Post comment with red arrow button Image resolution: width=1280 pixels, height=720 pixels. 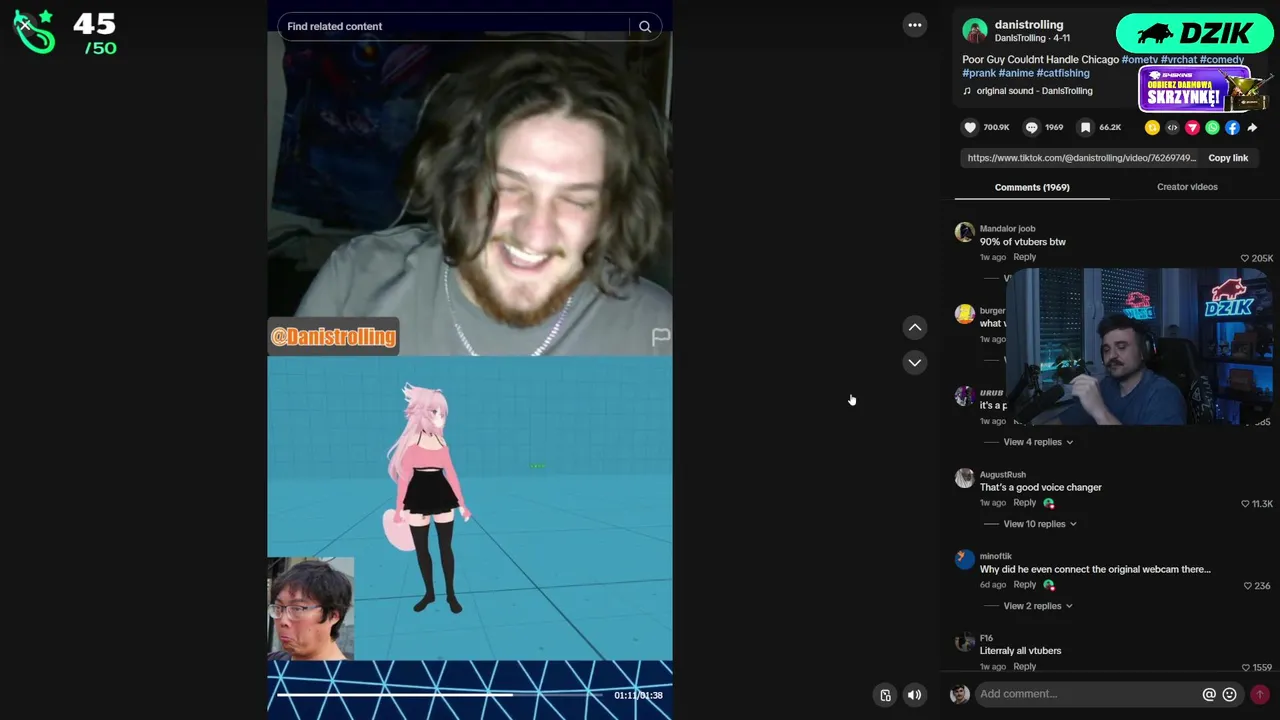(1259, 694)
